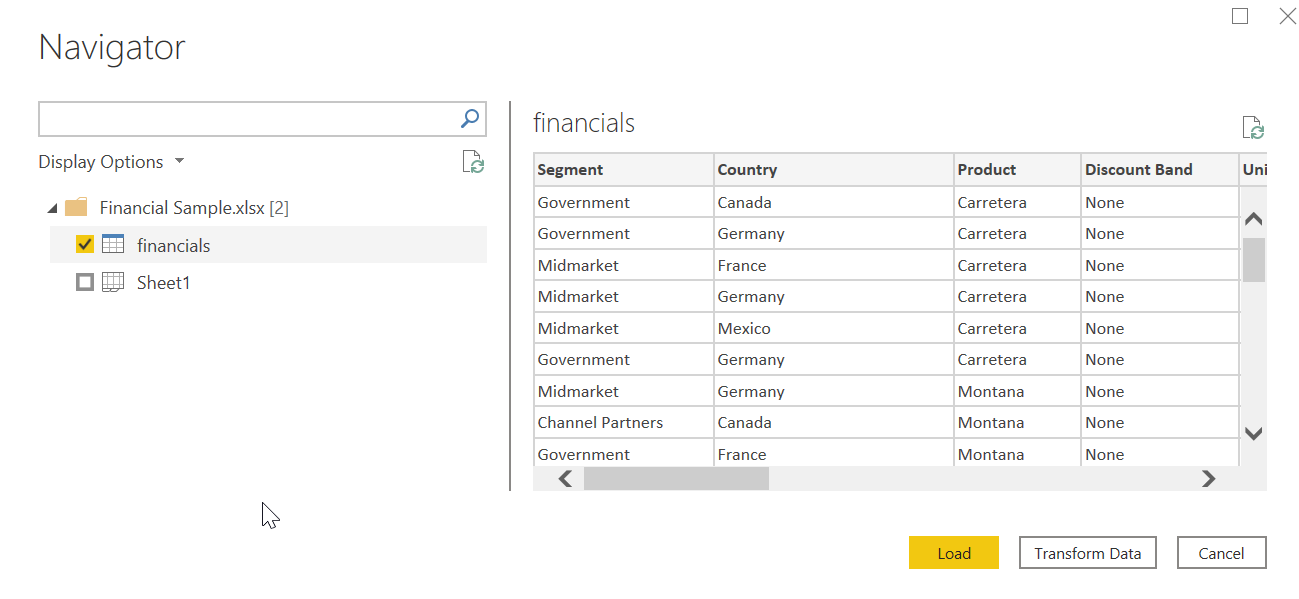
Task: Click the horizontal scrollbar left arrow
Action: click(x=565, y=479)
